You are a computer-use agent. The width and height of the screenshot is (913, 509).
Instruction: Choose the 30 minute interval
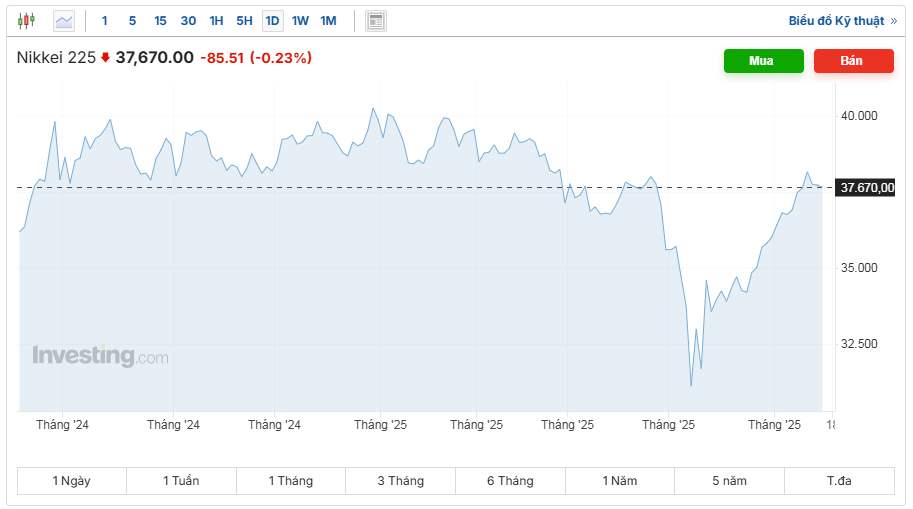point(188,20)
